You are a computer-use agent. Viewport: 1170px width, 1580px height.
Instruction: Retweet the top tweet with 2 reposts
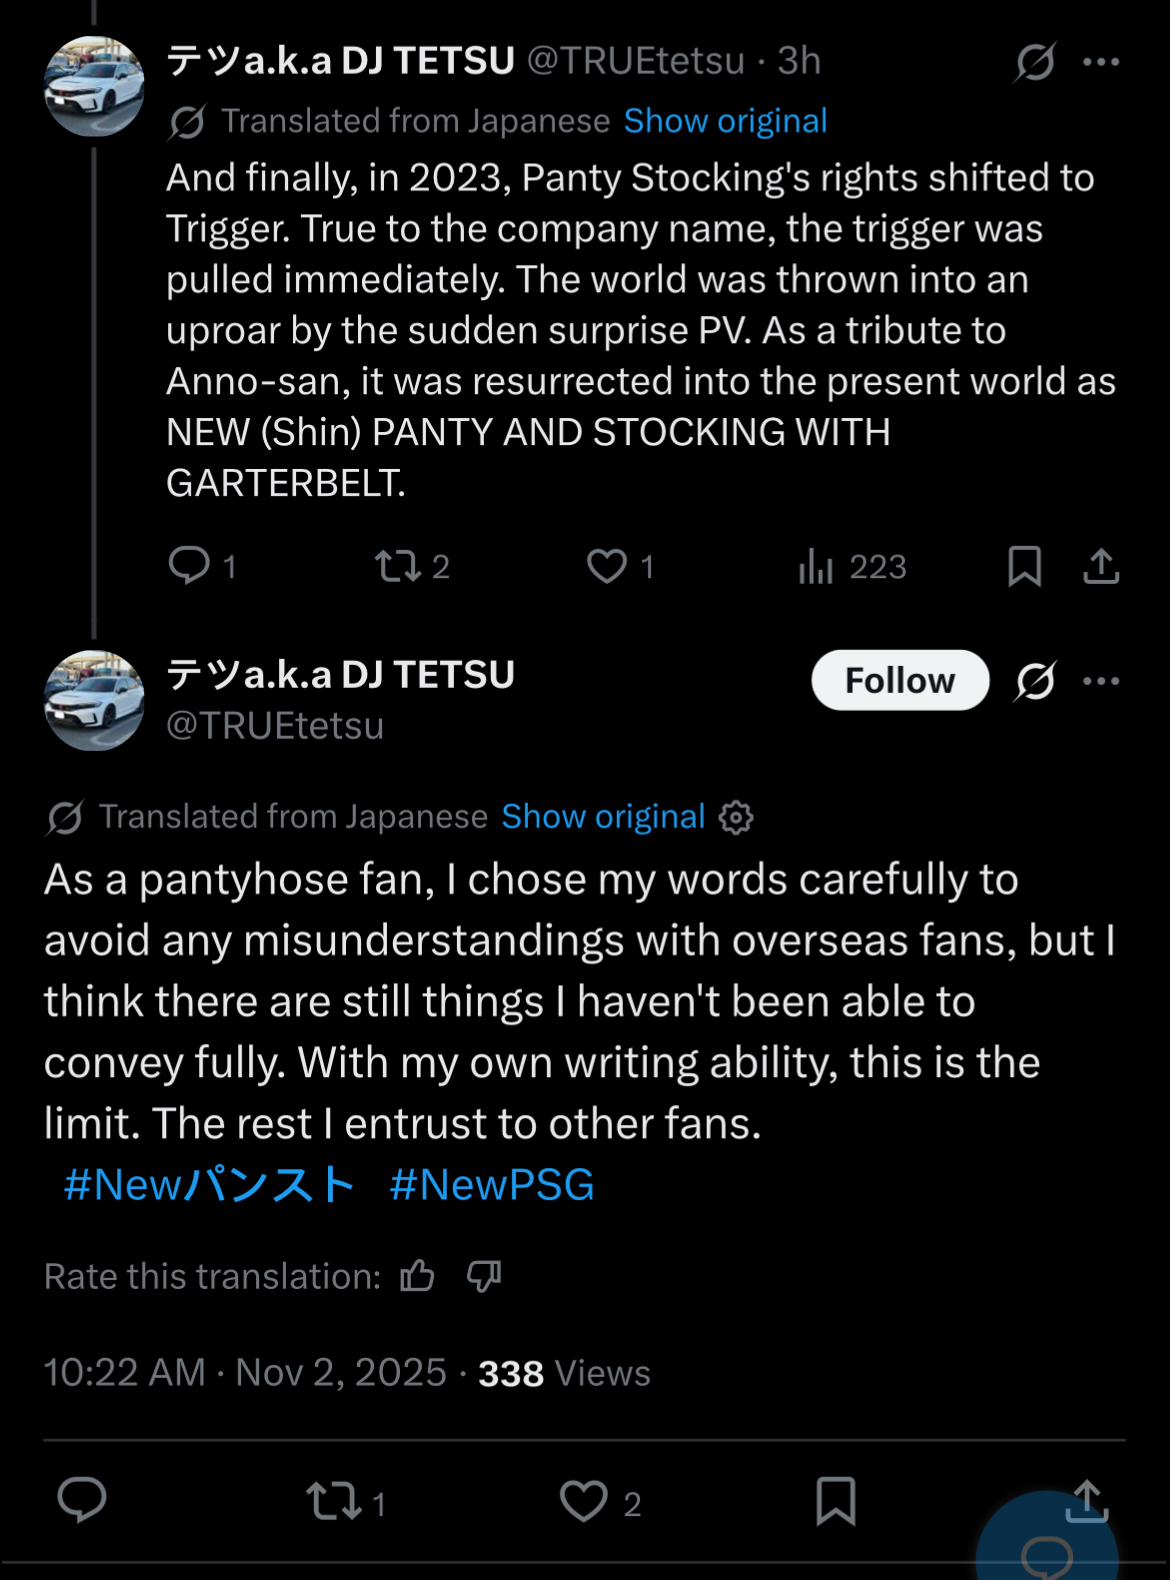coord(397,566)
